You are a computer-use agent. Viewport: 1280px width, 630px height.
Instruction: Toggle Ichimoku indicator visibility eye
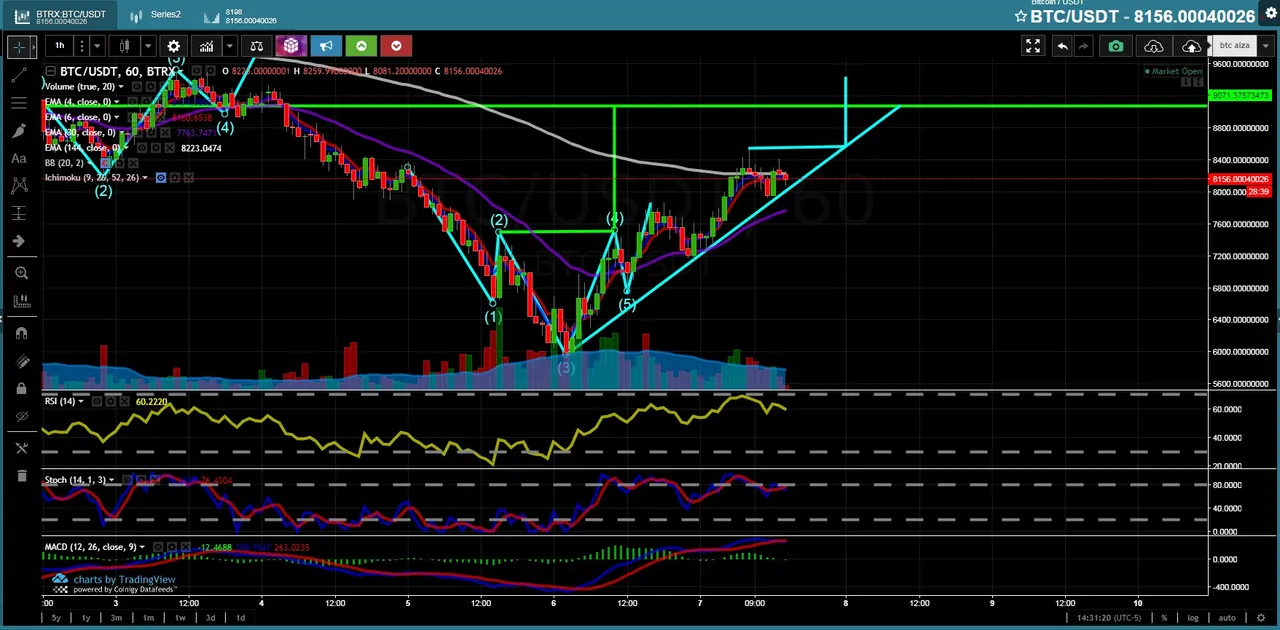coord(160,178)
